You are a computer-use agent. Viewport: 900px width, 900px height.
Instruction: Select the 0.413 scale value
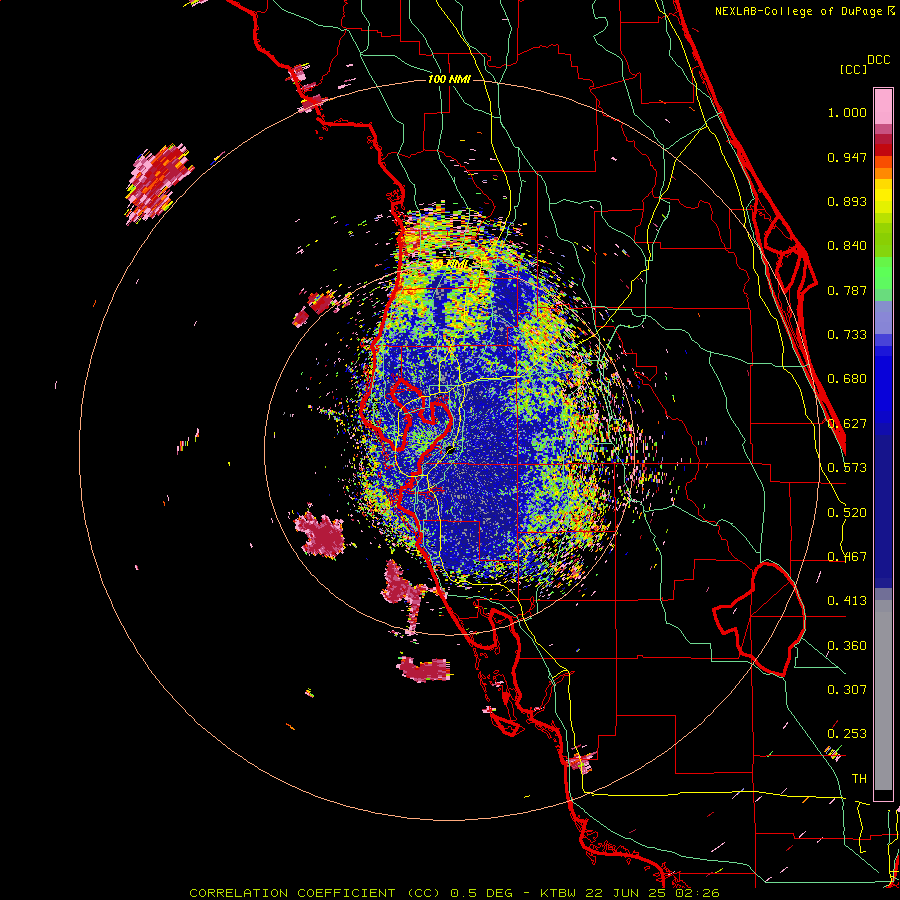847,601
